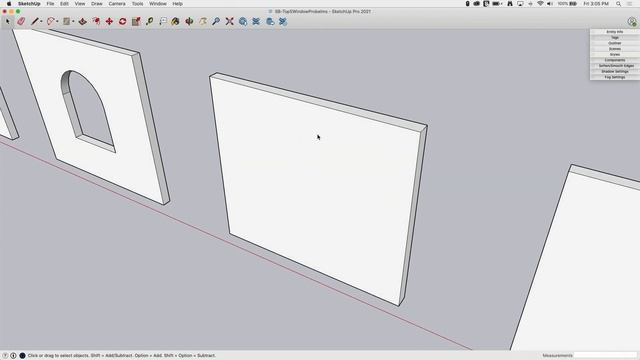Select the Tape Measure tool
Image resolution: width=640 pixels, height=360 pixels.
(x=149, y=21)
